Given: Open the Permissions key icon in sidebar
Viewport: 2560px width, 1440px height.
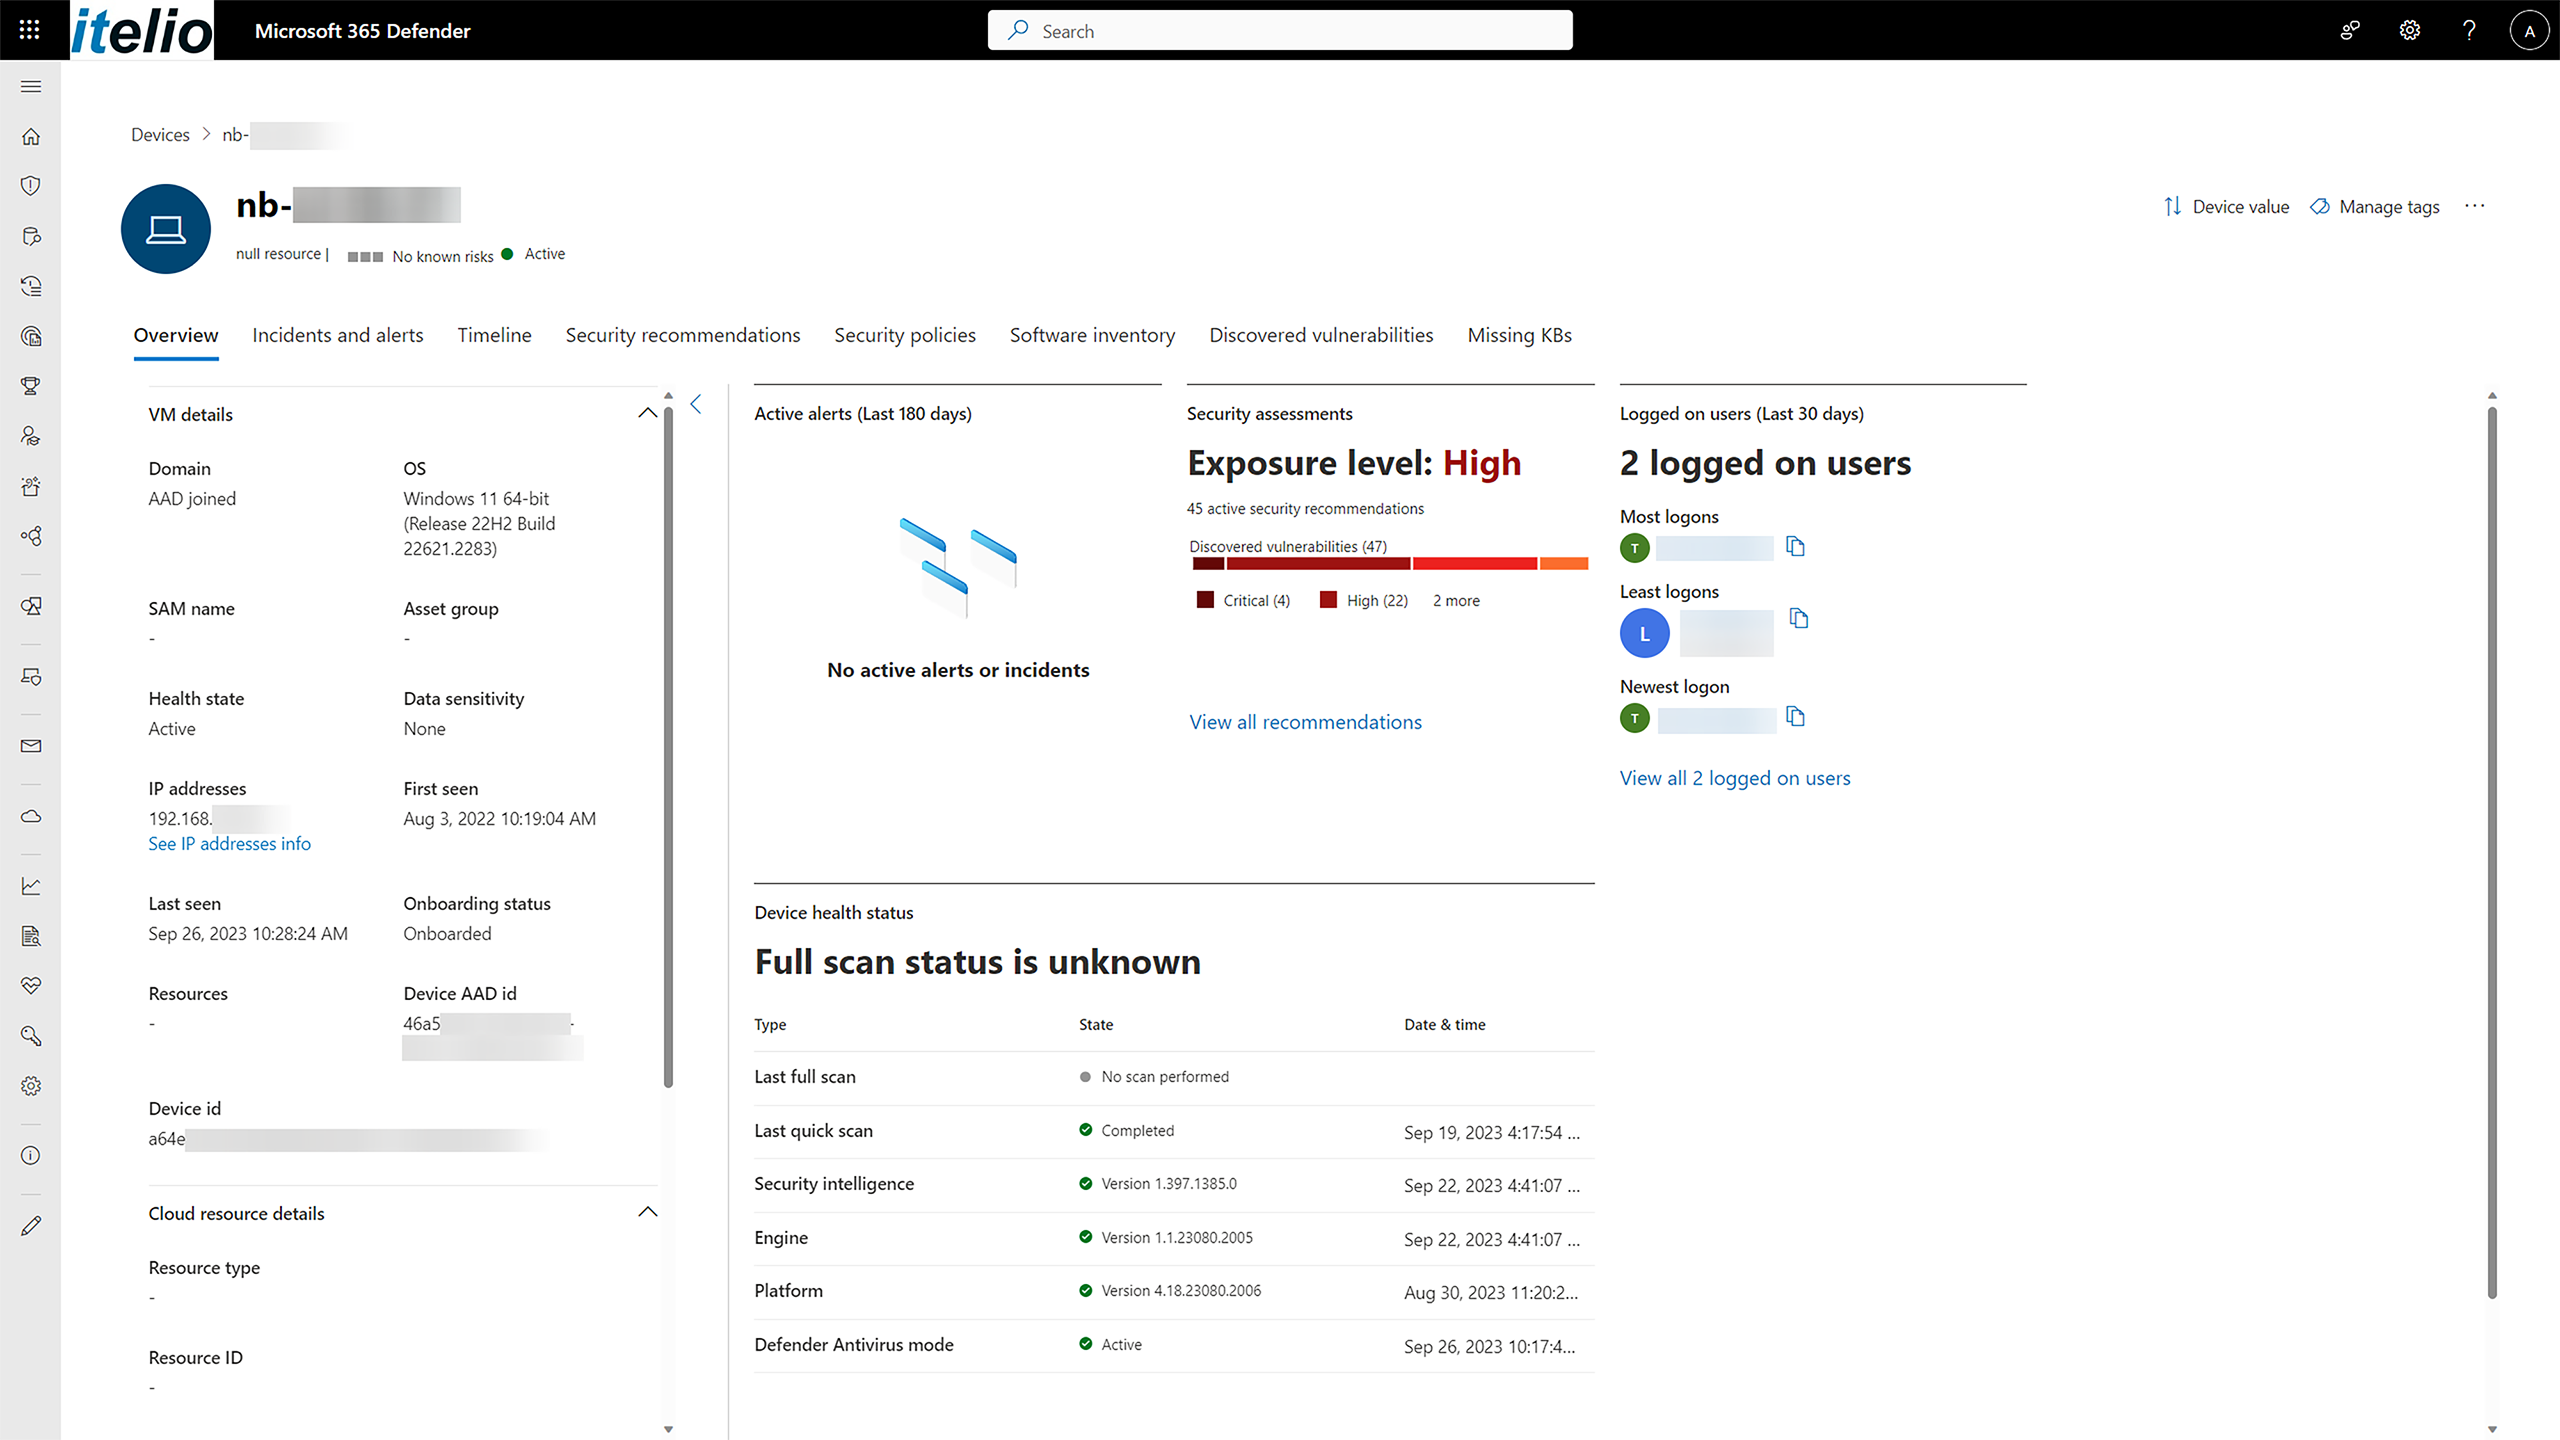Looking at the screenshot, I should [x=31, y=1035].
